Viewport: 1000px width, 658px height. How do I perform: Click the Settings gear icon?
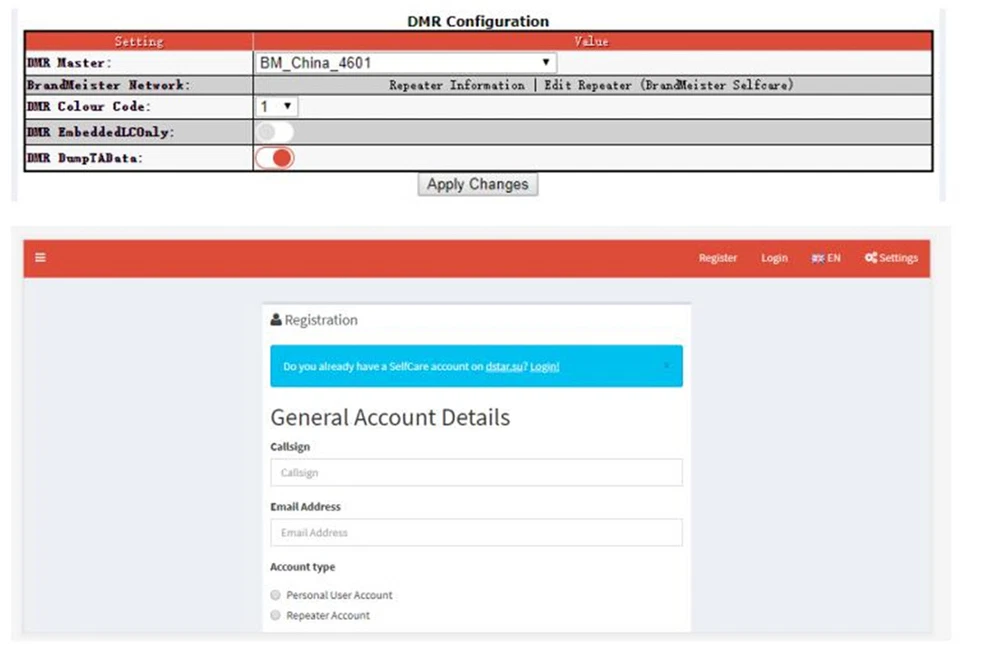tap(871, 258)
